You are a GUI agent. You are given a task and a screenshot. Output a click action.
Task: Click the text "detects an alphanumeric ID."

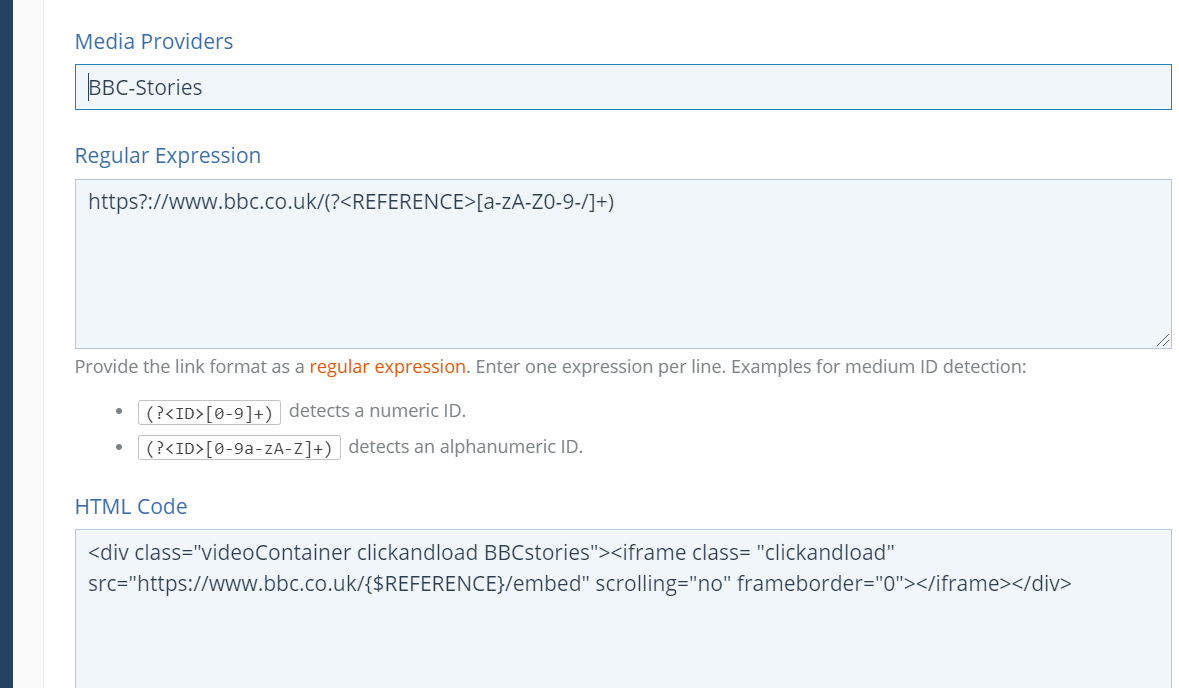465,446
